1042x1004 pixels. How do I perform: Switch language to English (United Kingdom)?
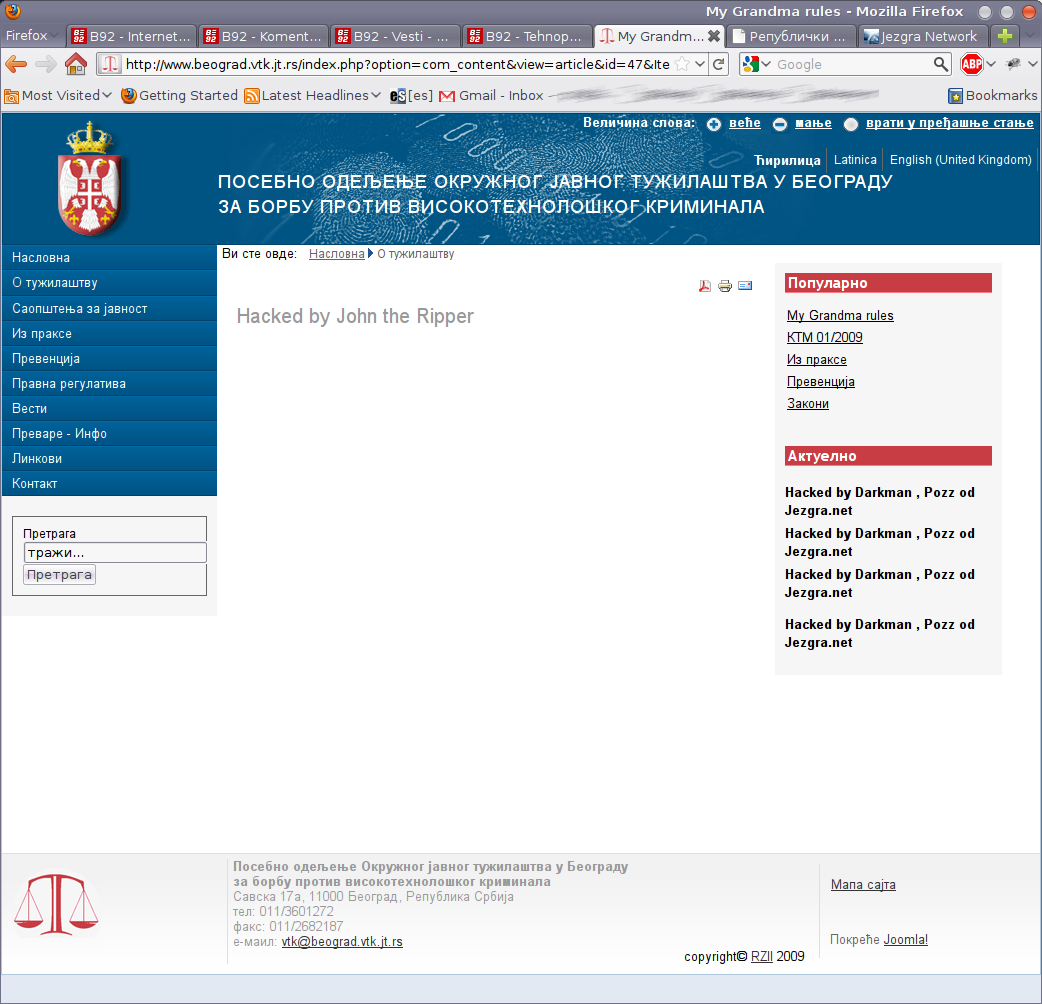pos(960,159)
